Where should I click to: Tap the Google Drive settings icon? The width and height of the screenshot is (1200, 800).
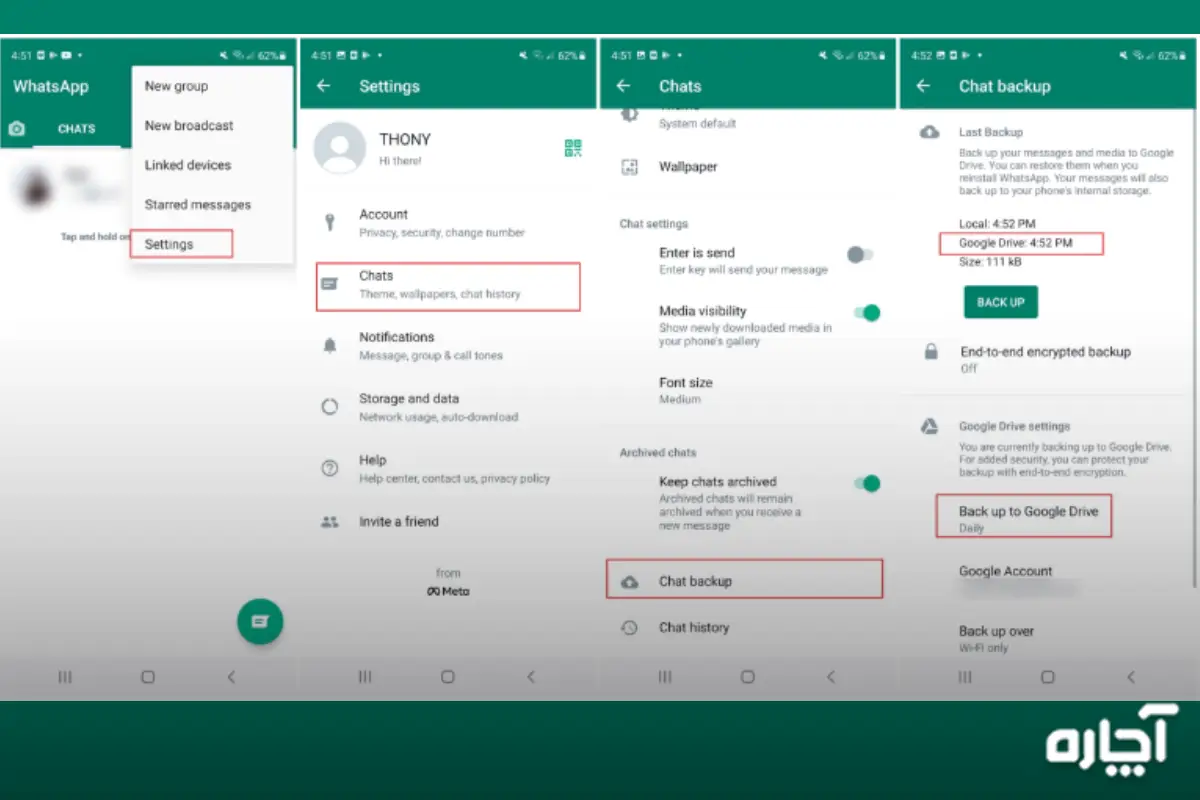(930, 425)
